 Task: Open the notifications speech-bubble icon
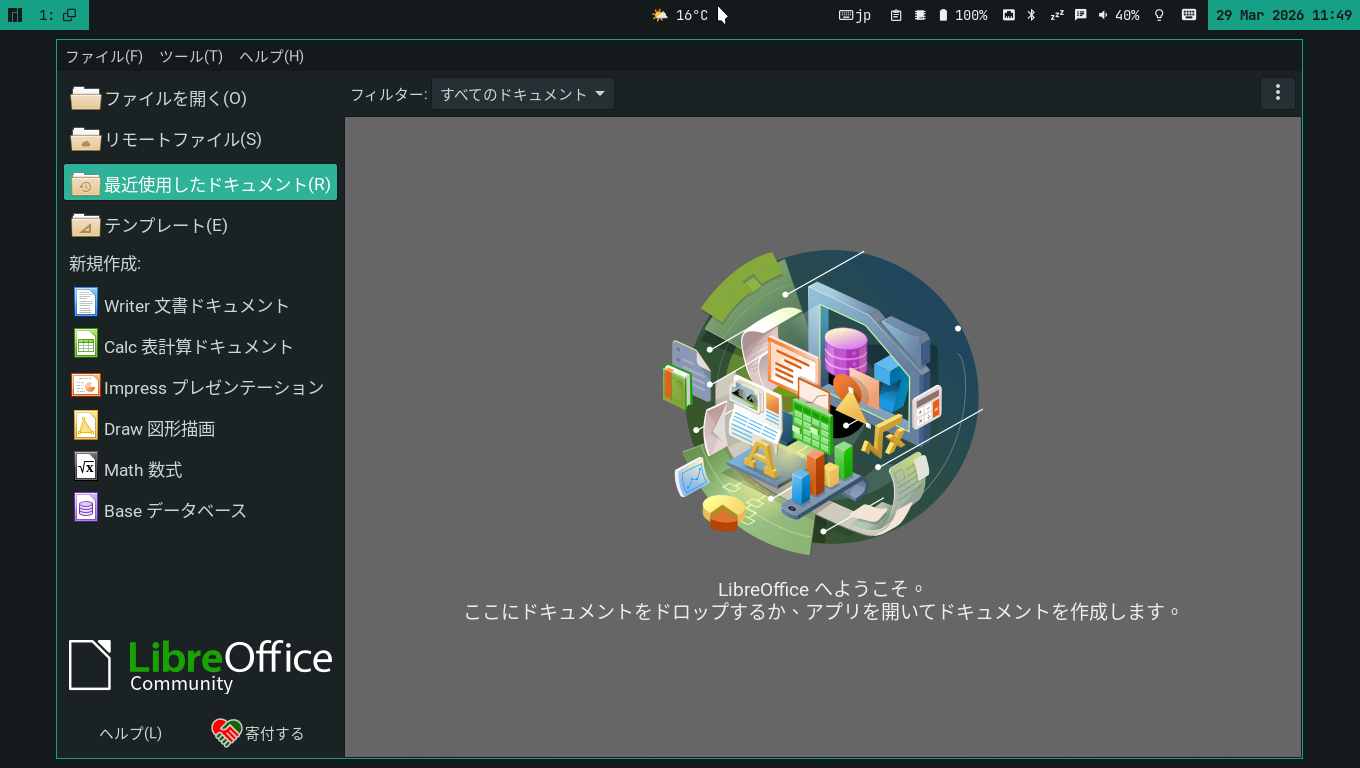[1081, 15]
